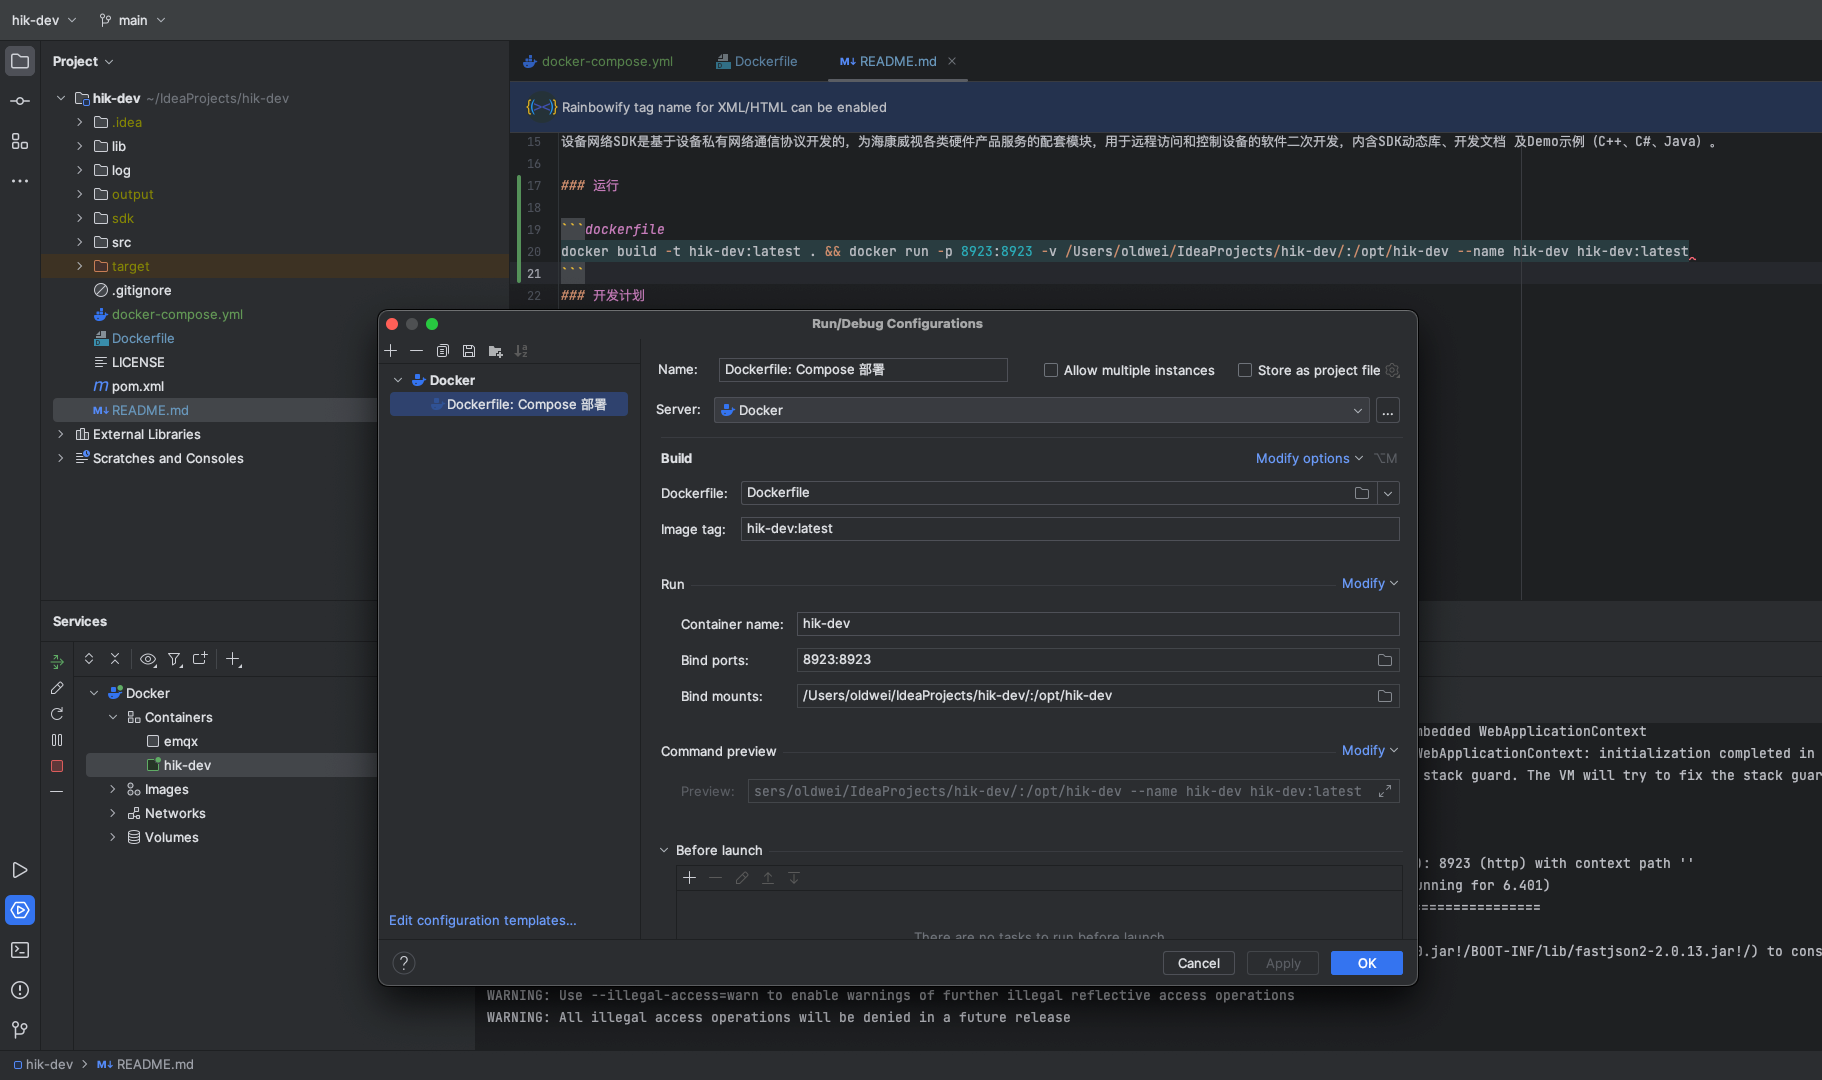
Task: Open the Commit tool window icon
Action: coord(20,101)
